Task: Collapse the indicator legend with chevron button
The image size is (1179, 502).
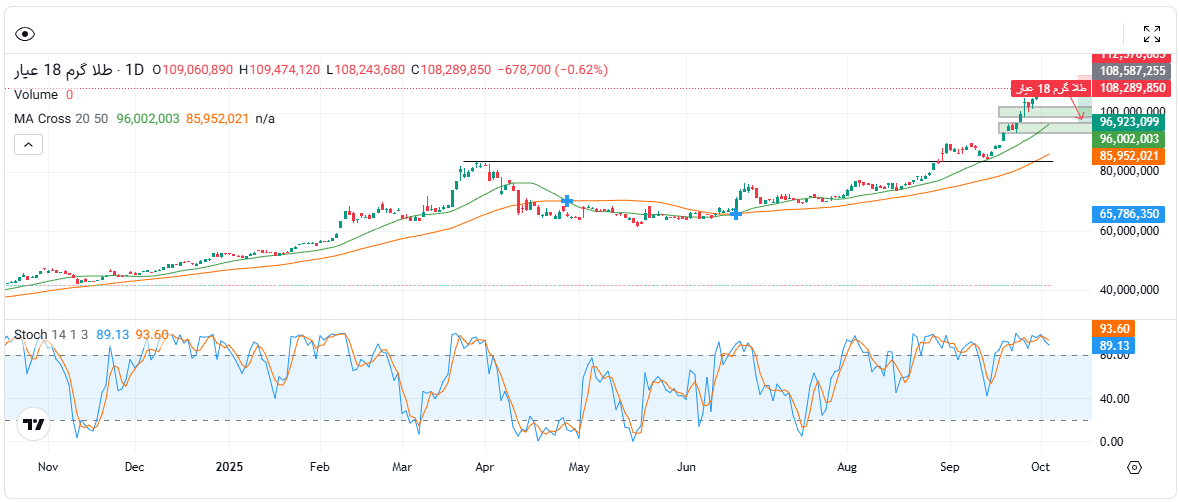Action: click(28, 145)
